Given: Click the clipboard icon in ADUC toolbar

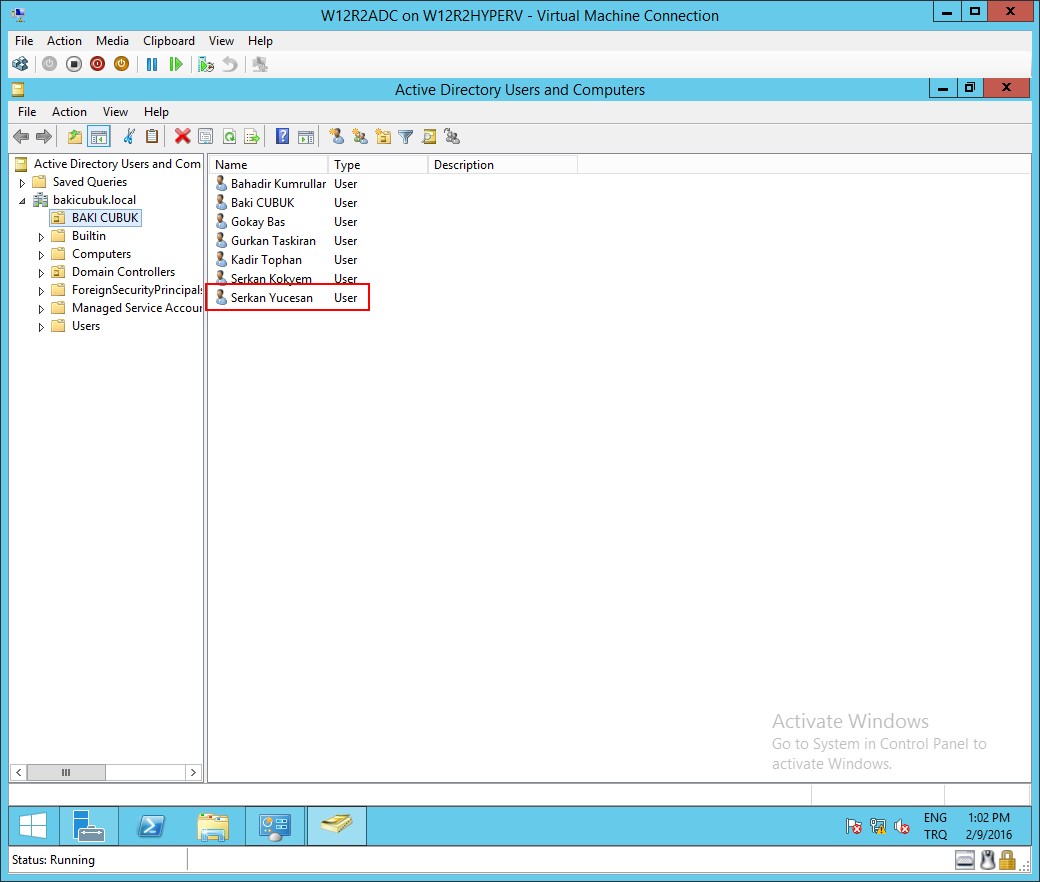Looking at the screenshot, I should tap(152, 137).
